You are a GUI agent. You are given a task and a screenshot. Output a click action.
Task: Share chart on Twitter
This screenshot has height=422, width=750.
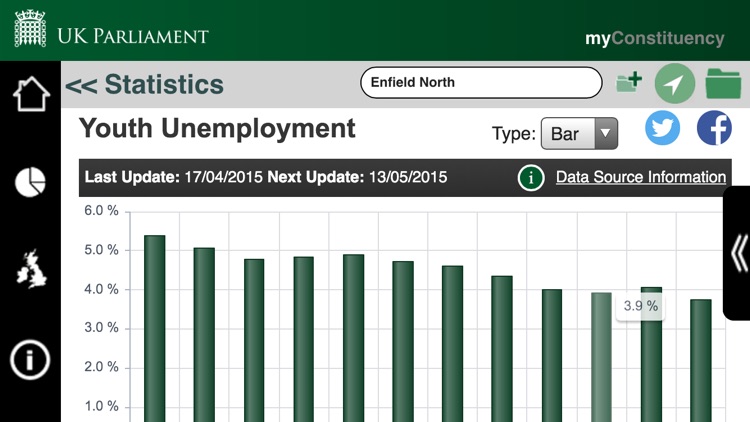click(662, 128)
